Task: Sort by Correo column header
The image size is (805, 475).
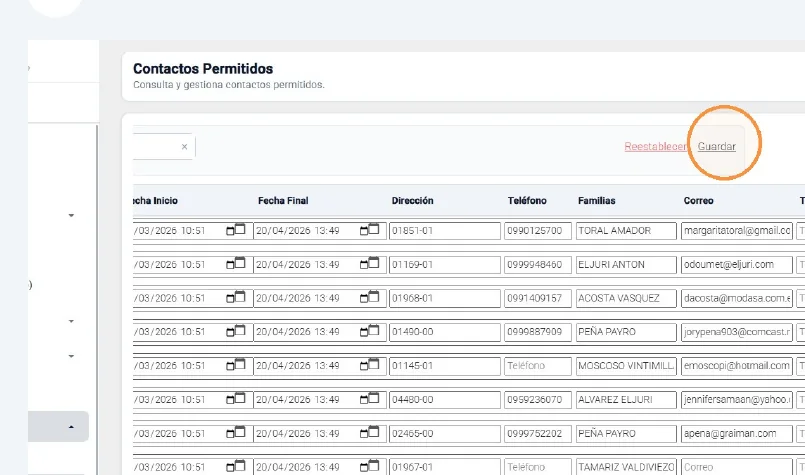Action: point(698,201)
